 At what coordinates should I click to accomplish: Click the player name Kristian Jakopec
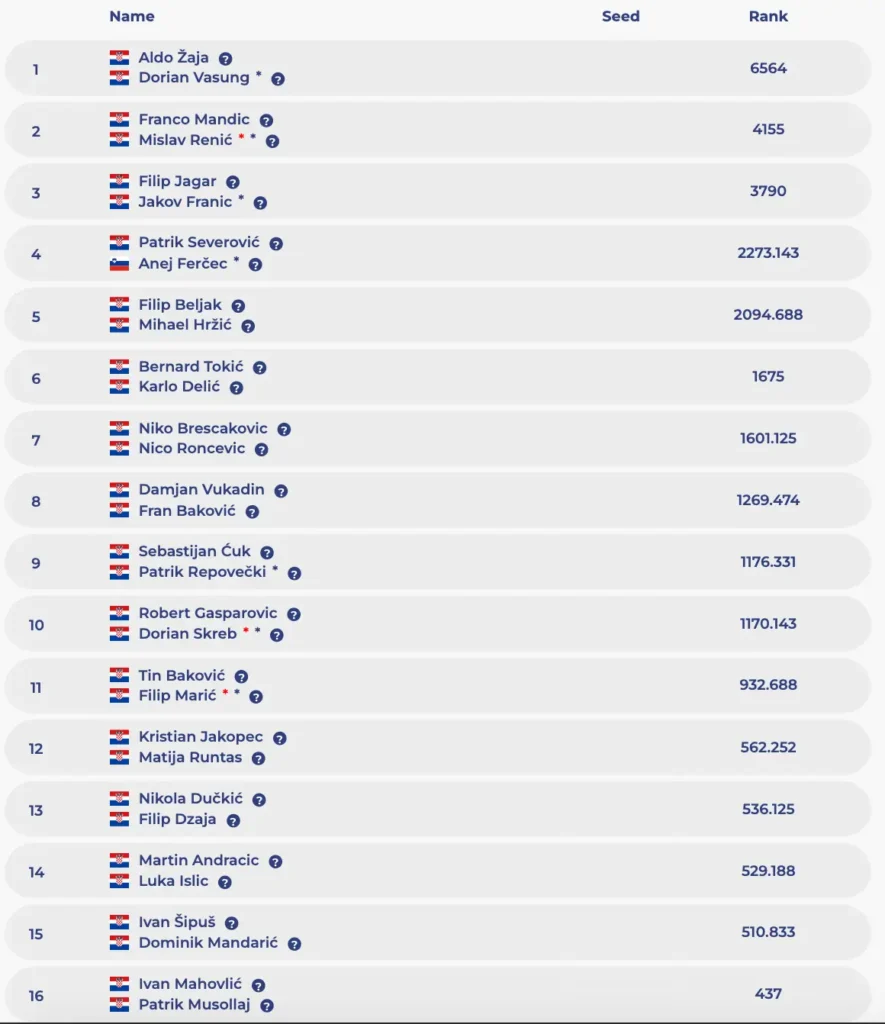pos(200,737)
